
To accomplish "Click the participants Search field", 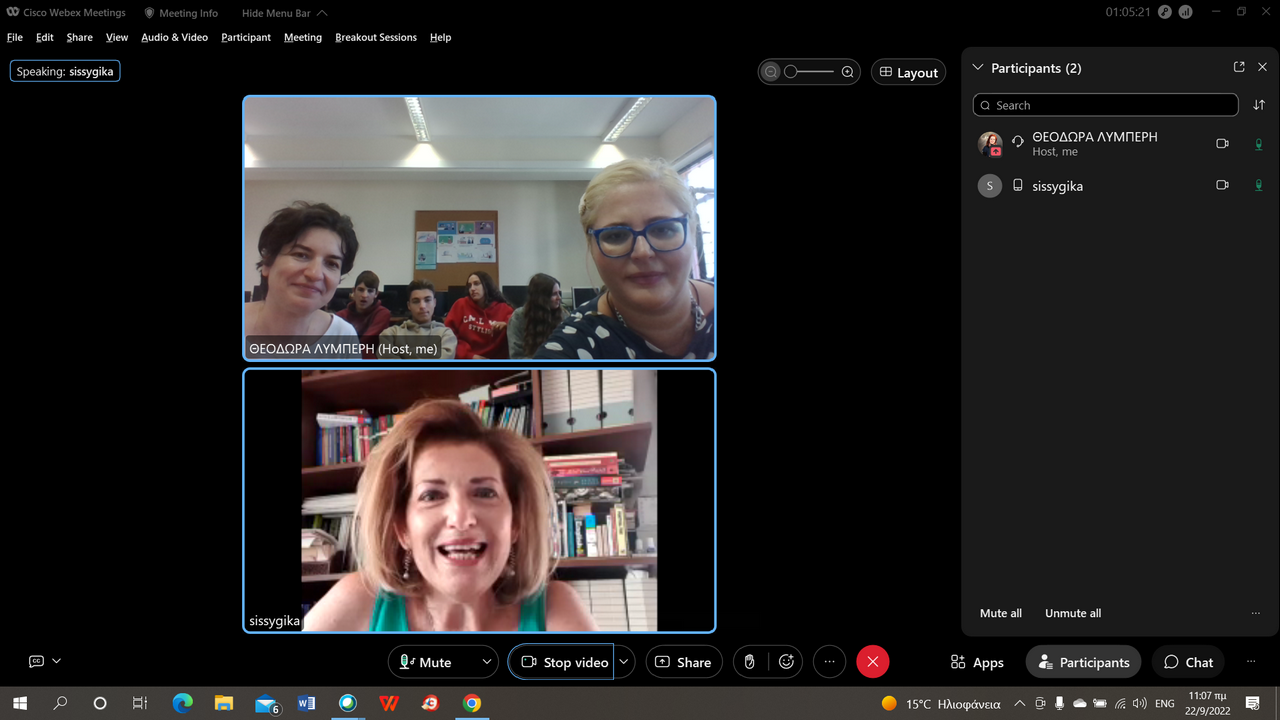I will pyautogui.click(x=1105, y=105).
